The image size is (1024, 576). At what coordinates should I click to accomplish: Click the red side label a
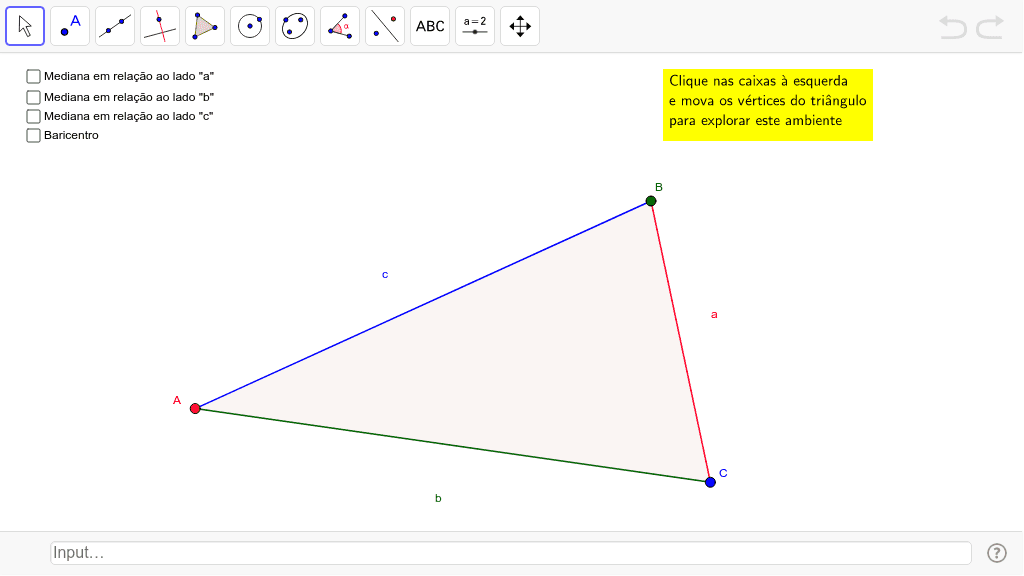(x=714, y=315)
